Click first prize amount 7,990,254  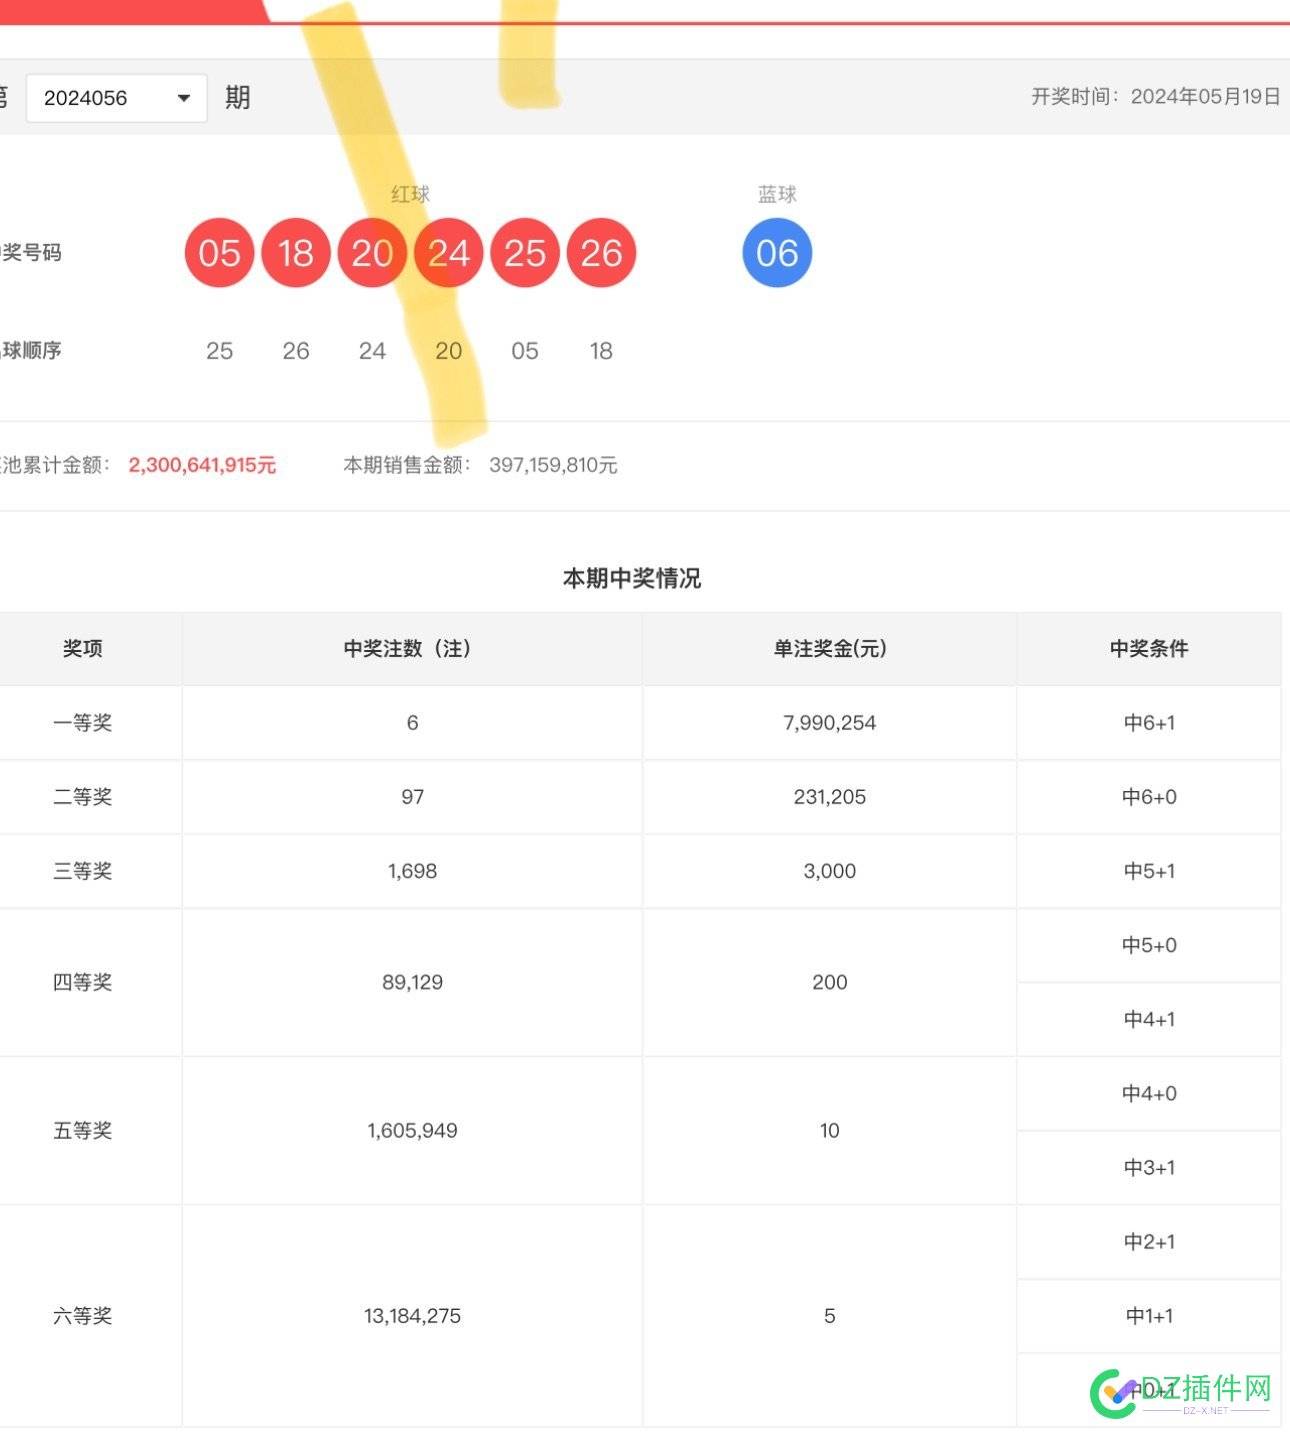click(830, 723)
